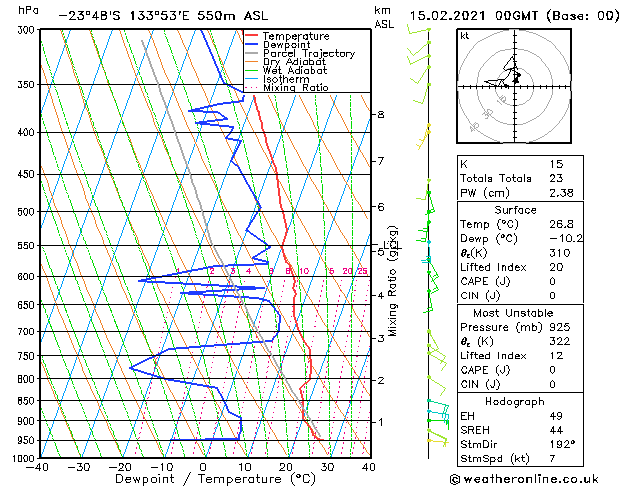
Task: Click the '3' km altitude label
Action: (381, 338)
